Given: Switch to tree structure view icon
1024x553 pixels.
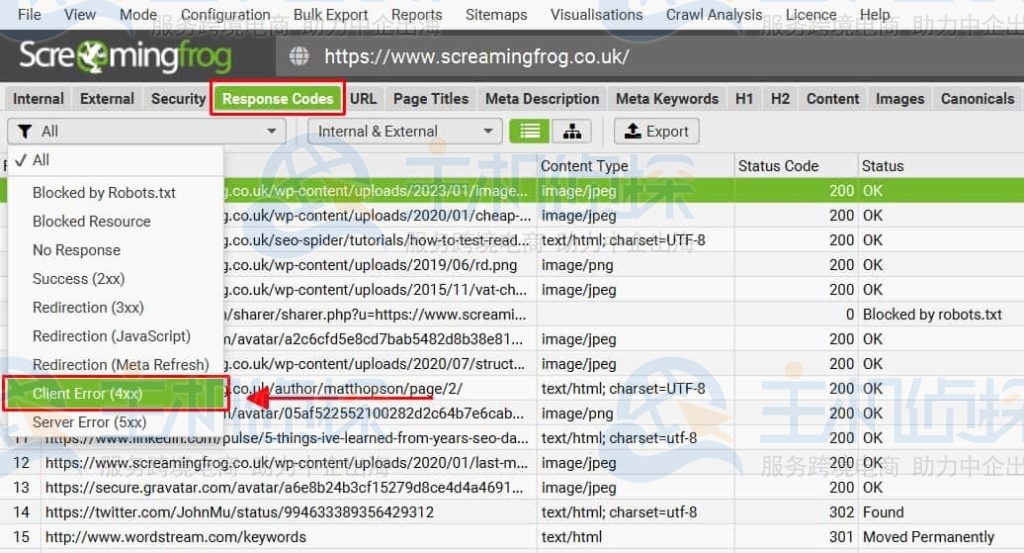Looking at the screenshot, I should coord(571,131).
